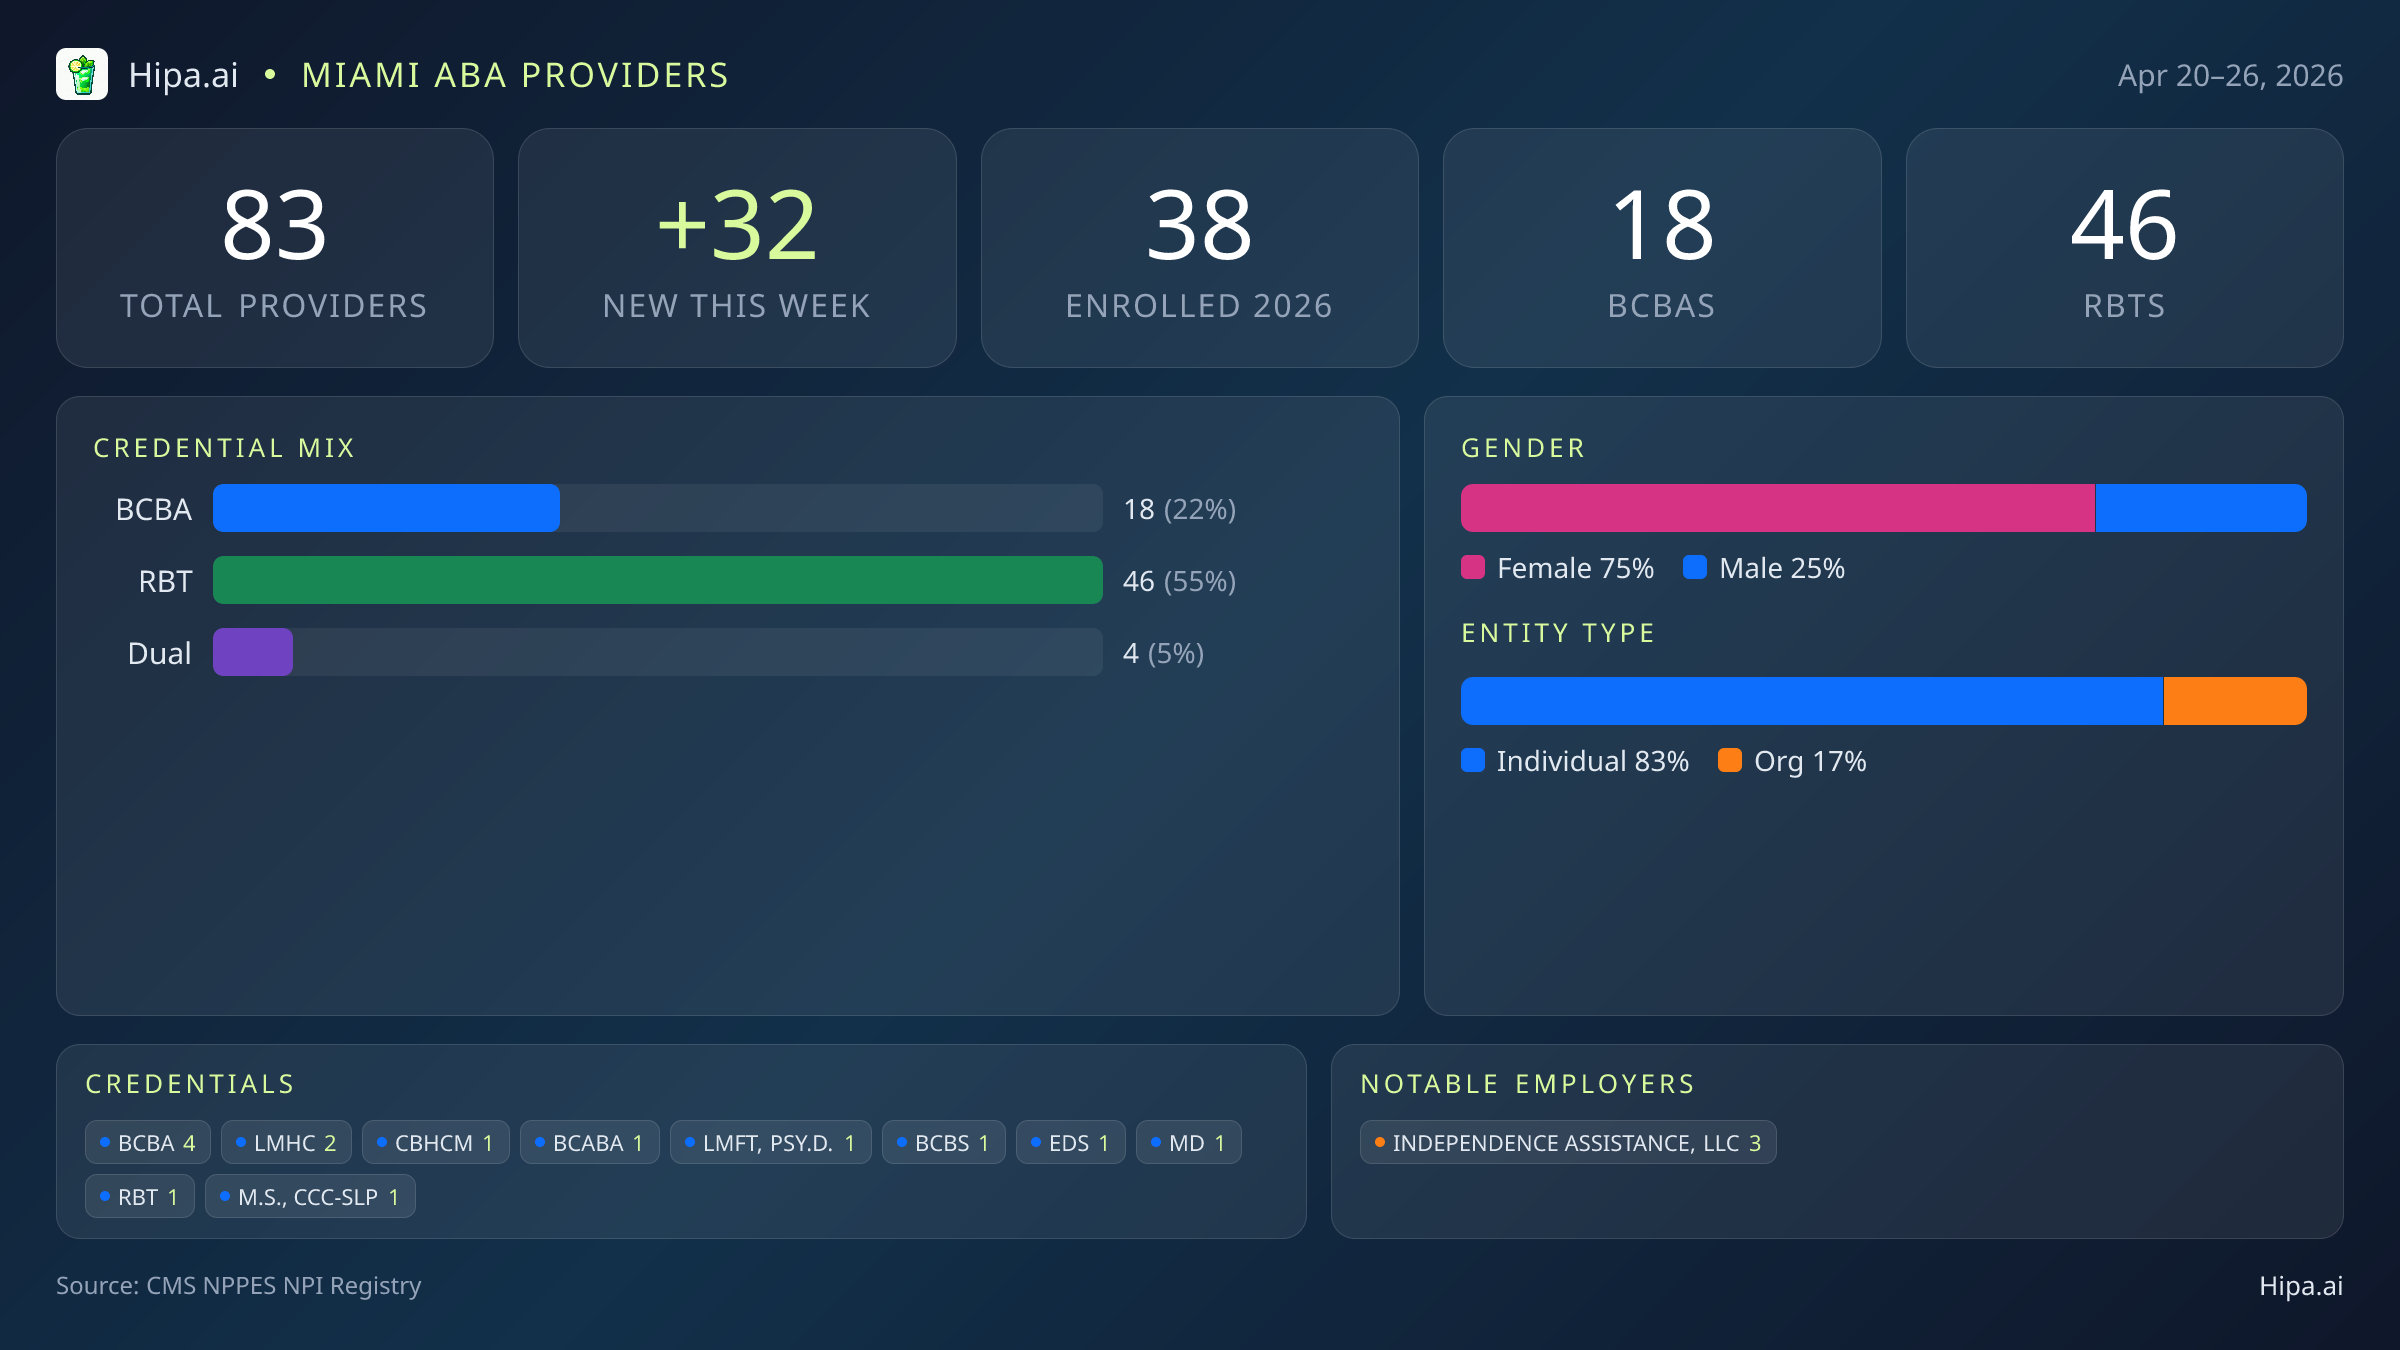Select the M.S., CCC-SLP credential chip
The width and height of the screenshot is (2400, 1350).
[310, 1197]
